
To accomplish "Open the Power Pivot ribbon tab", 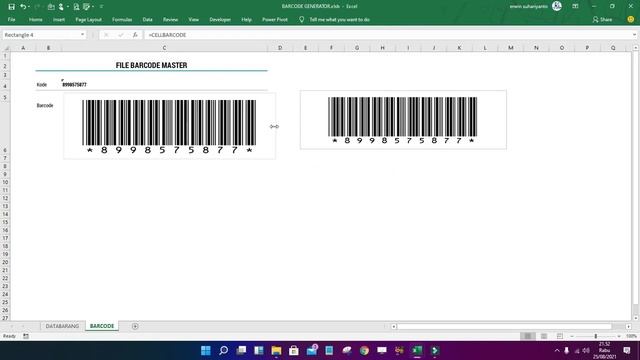I will [275, 19].
